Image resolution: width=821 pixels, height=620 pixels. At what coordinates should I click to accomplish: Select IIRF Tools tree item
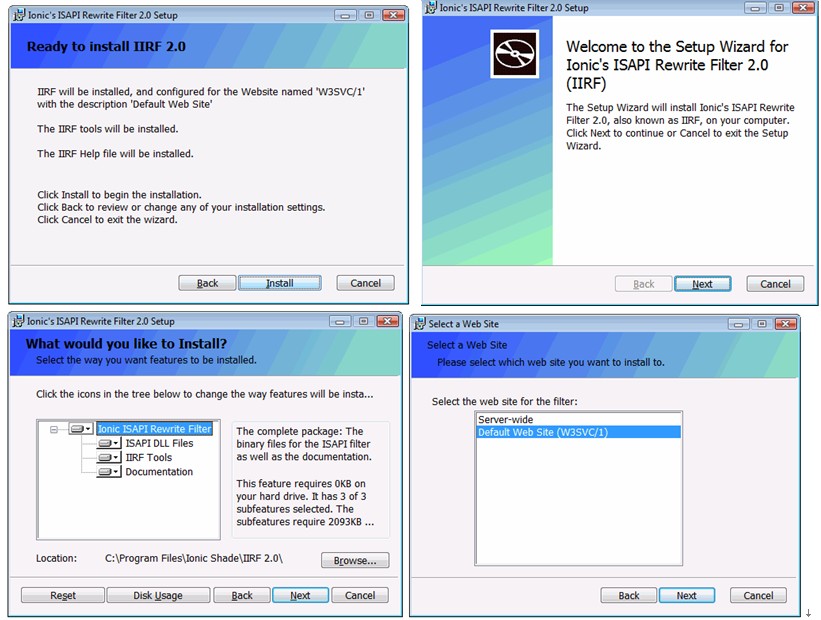pyautogui.click(x=149, y=457)
